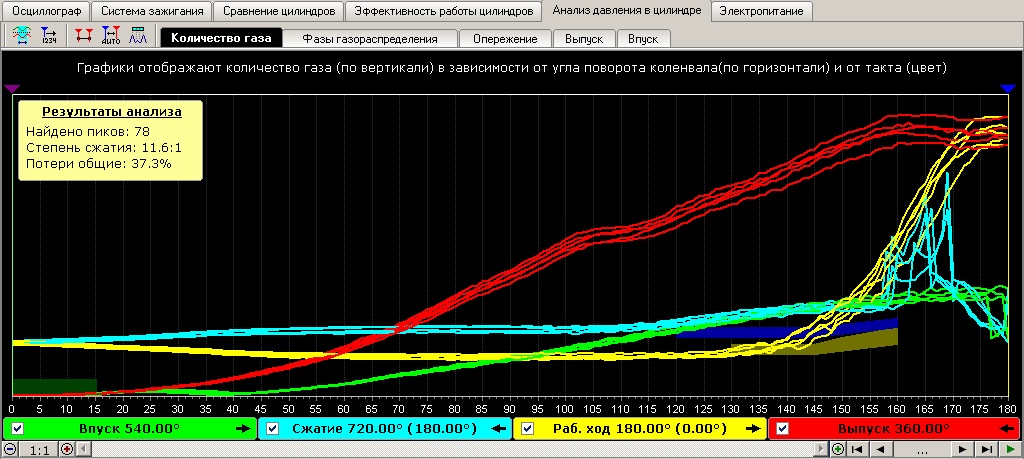Click the Степень сжатия: 11.6:1 line
The image size is (1024, 459).
tap(103, 148)
